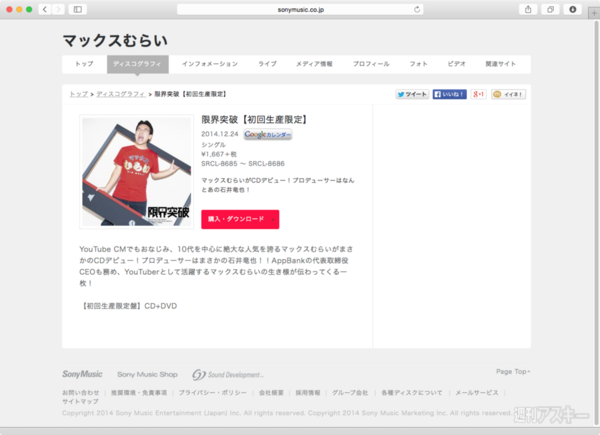Open the 限界突破 album cover image
Image resolution: width=600 pixels, height=435 pixels.
point(137,172)
